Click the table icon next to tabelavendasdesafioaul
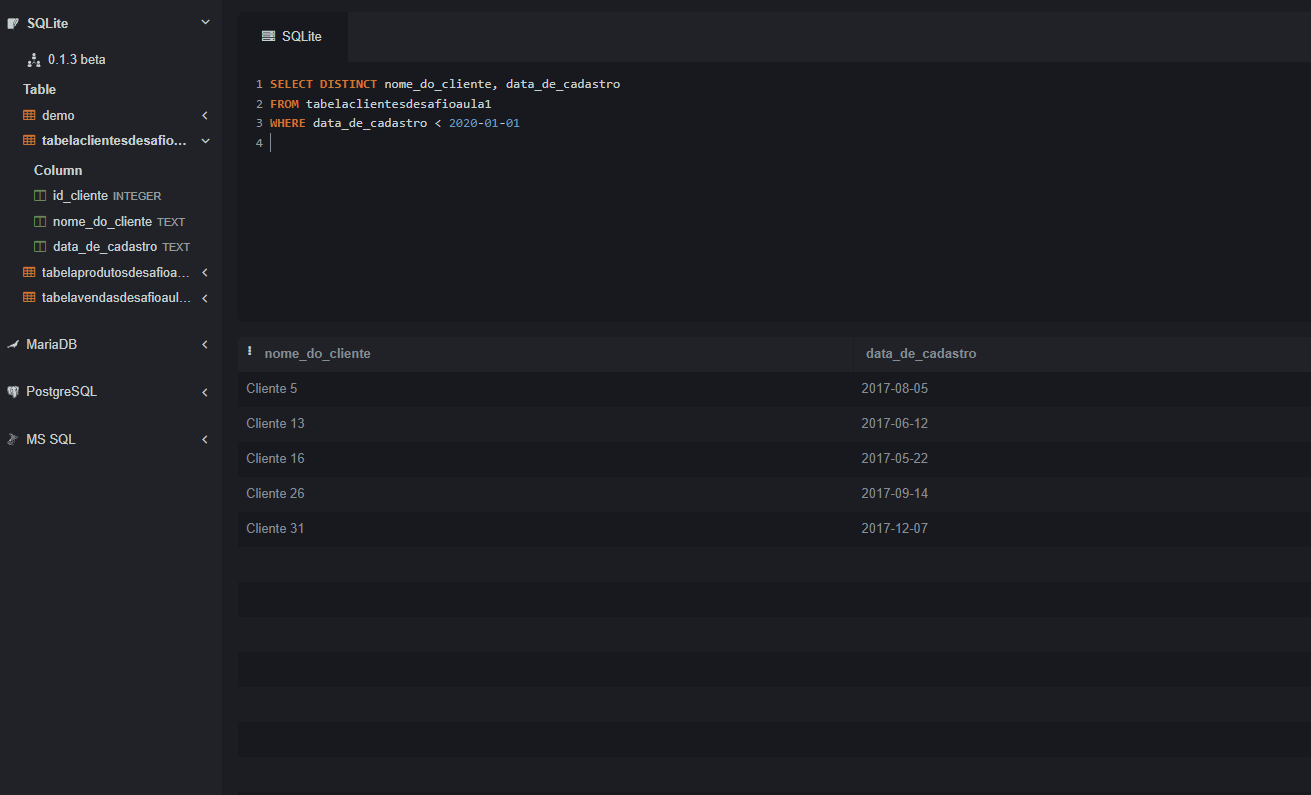Image resolution: width=1311 pixels, height=795 pixels. click(x=29, y=297)
